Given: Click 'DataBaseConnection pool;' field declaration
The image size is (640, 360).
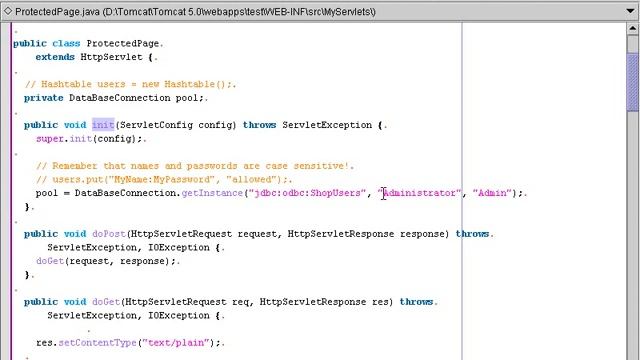Looking at the screenshot, I should tap(136, 98).
